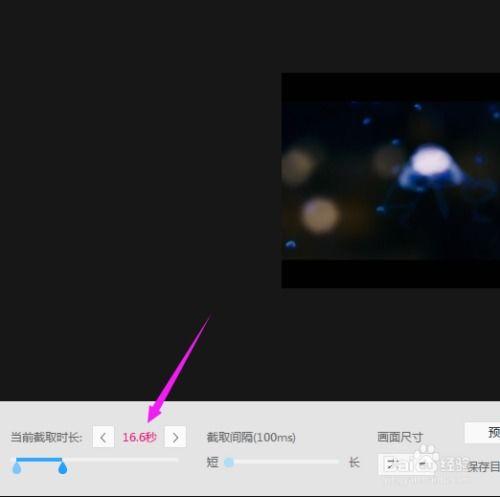Image resolution: width=500 pixels, height=497 pixels.
Task: Click the 当前截取时长 label
Action: [x=46, y=437]
